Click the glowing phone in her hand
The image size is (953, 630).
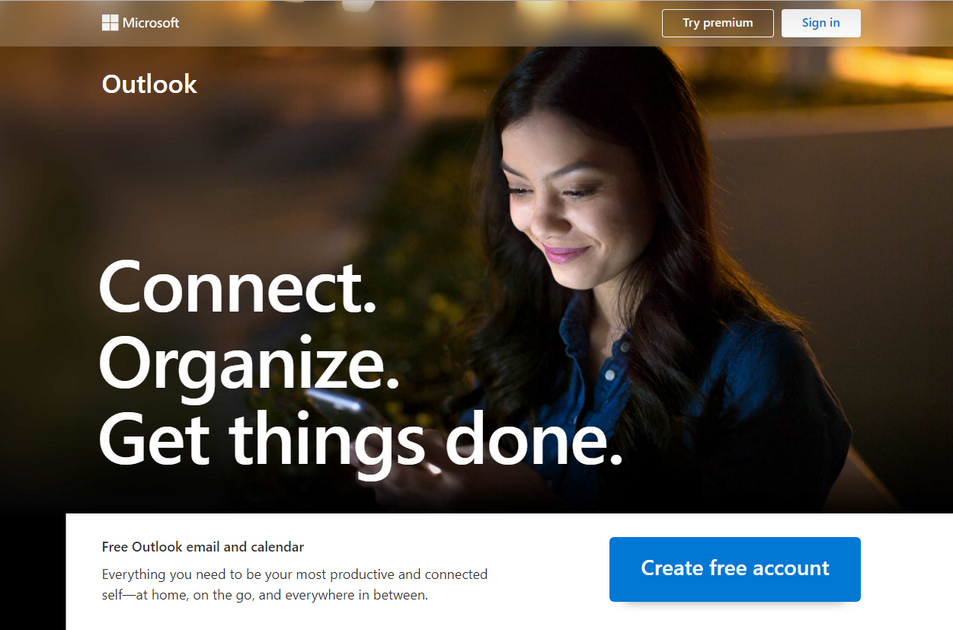coord(340,407)
